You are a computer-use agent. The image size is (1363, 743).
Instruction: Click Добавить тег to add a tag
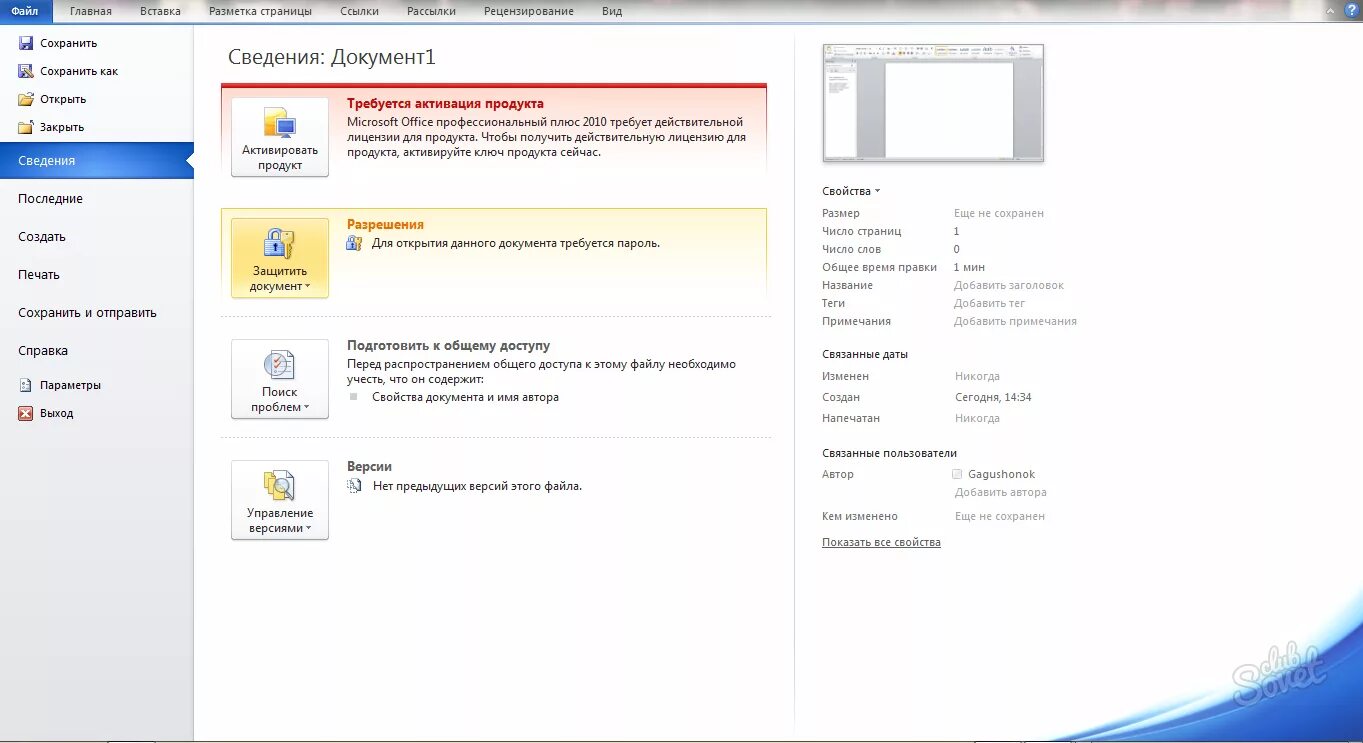989,302
